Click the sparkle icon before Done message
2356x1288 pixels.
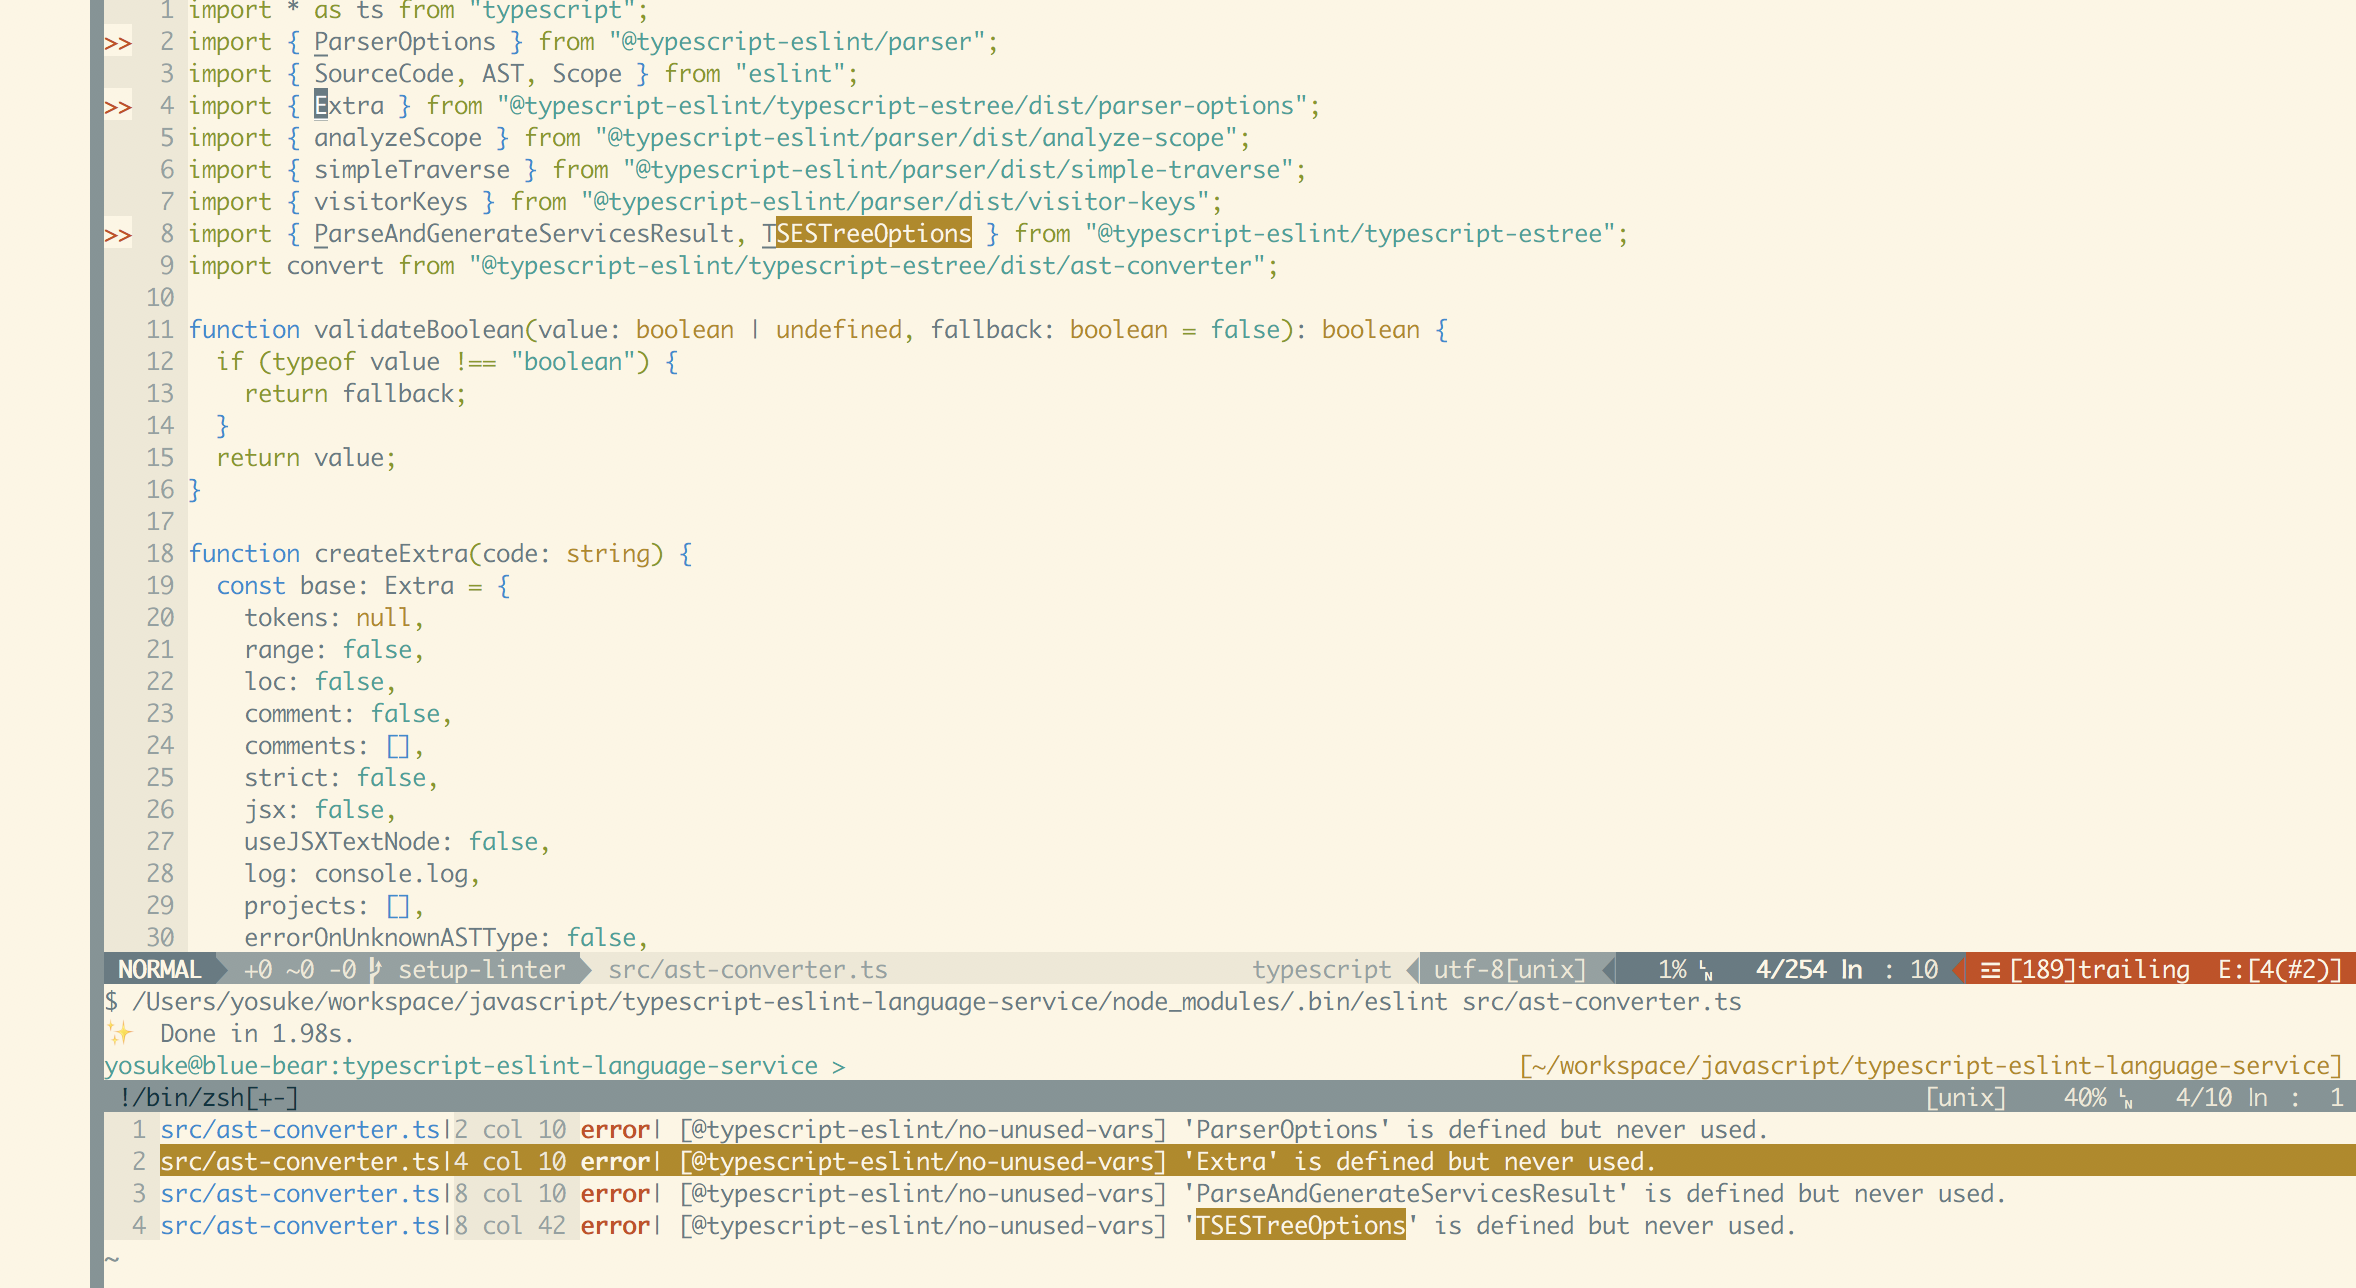(x=120, y=1033)
